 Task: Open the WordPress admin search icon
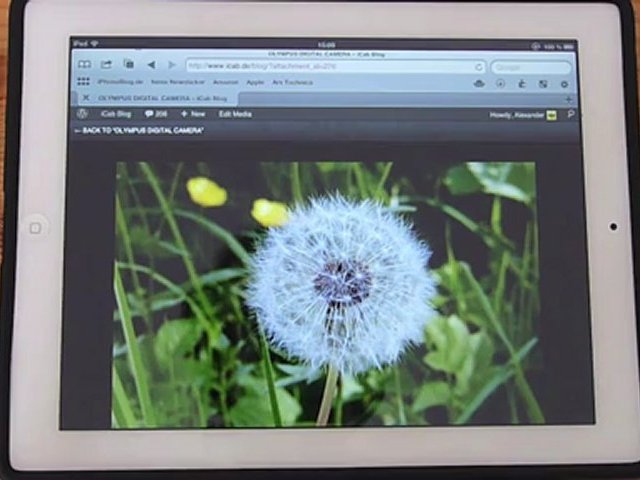pos(571,114)
